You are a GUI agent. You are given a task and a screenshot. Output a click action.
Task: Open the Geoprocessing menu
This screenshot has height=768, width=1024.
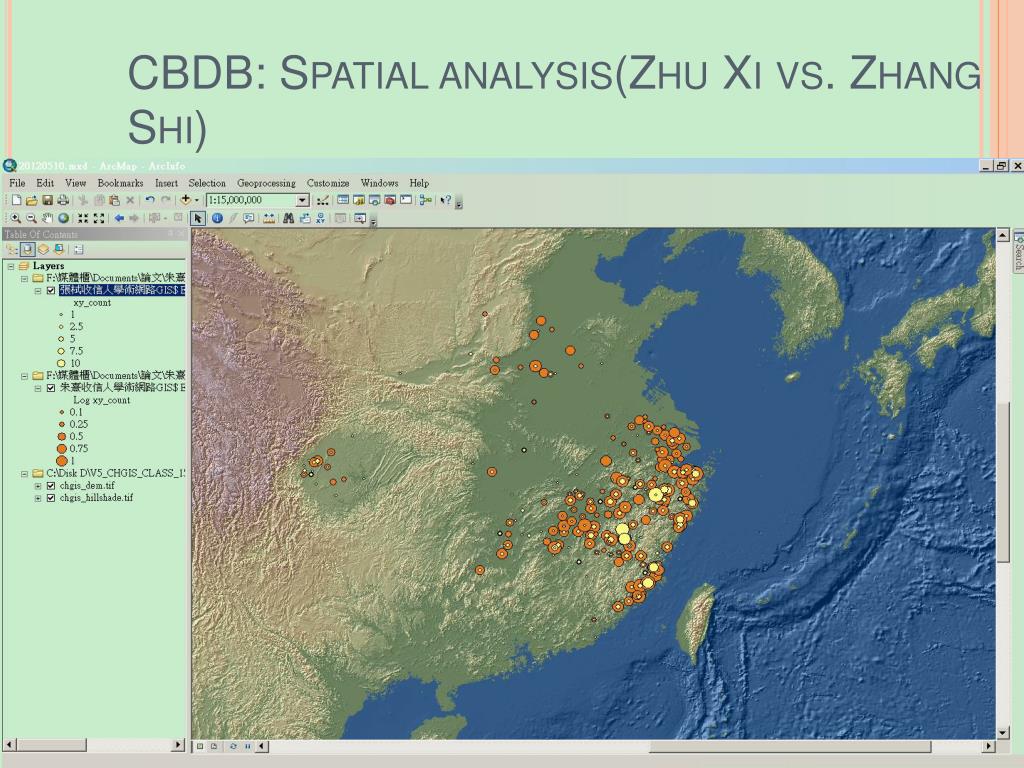[266, 183]
